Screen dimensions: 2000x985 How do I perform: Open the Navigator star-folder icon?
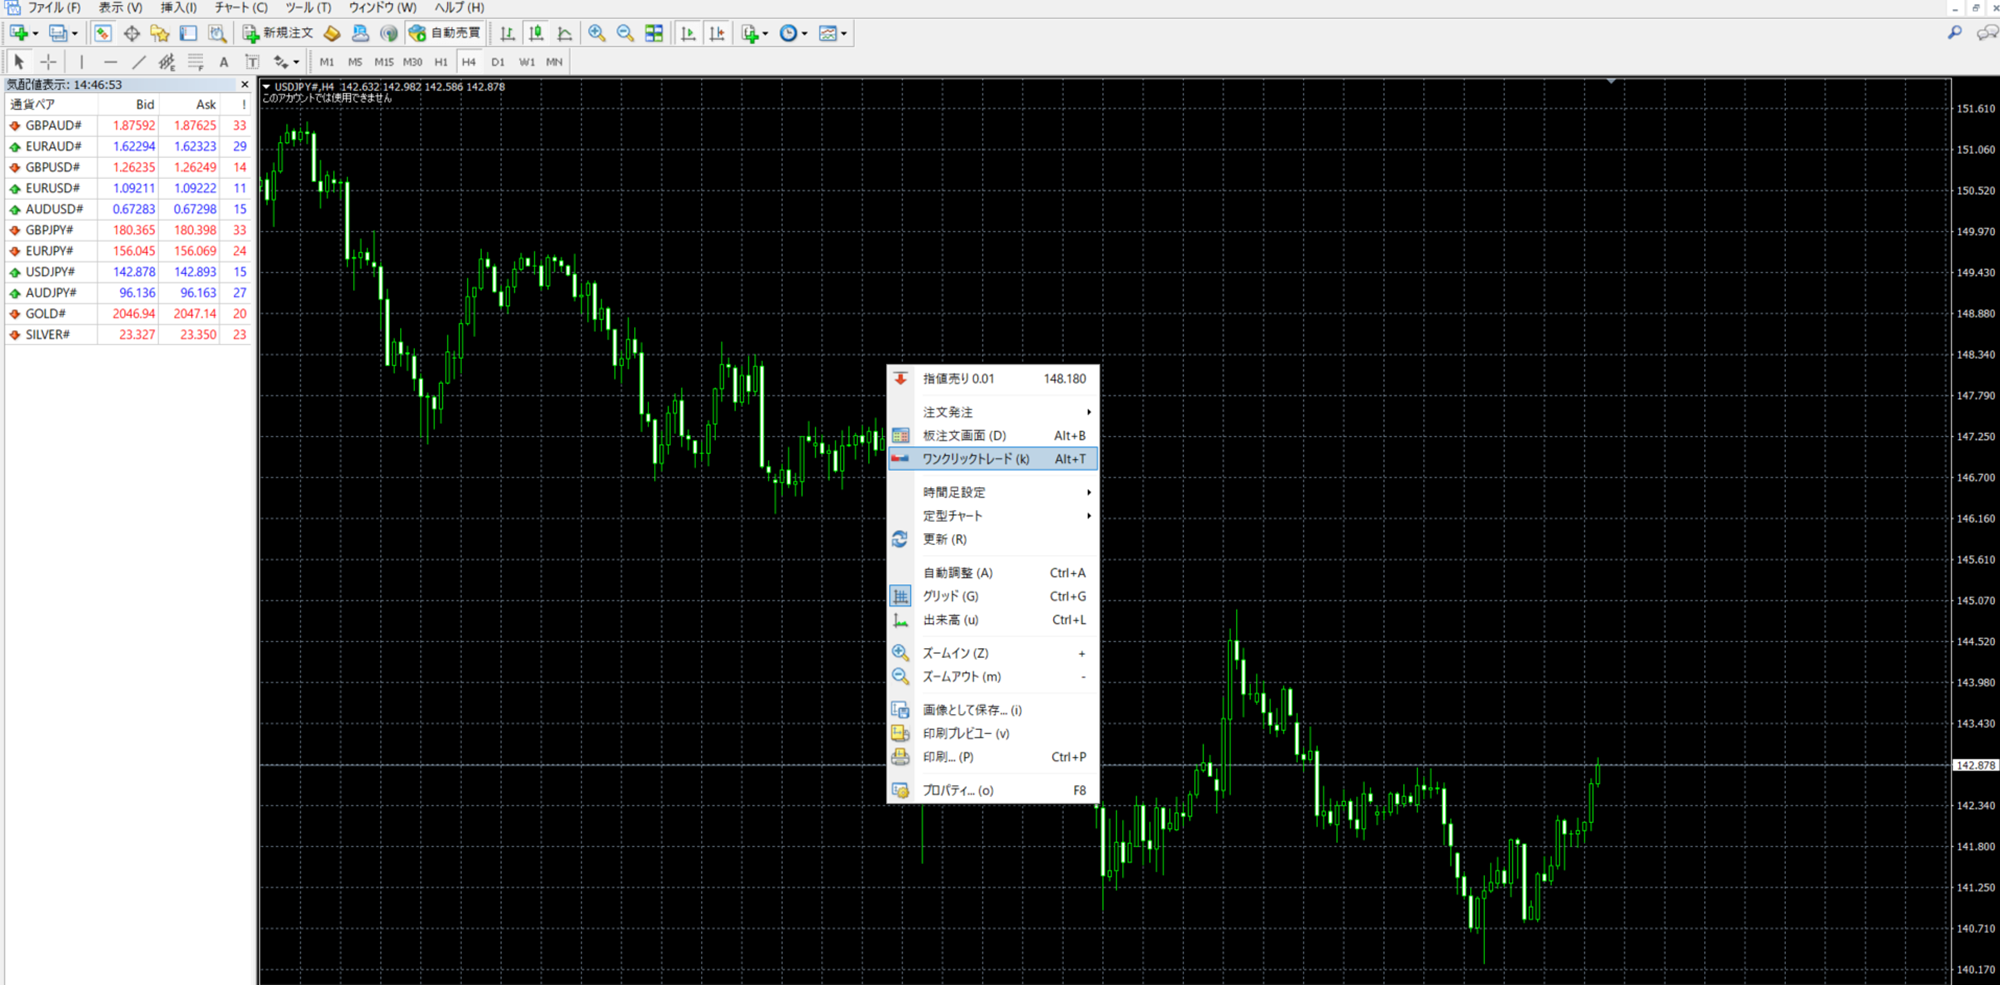coord(159,34)
